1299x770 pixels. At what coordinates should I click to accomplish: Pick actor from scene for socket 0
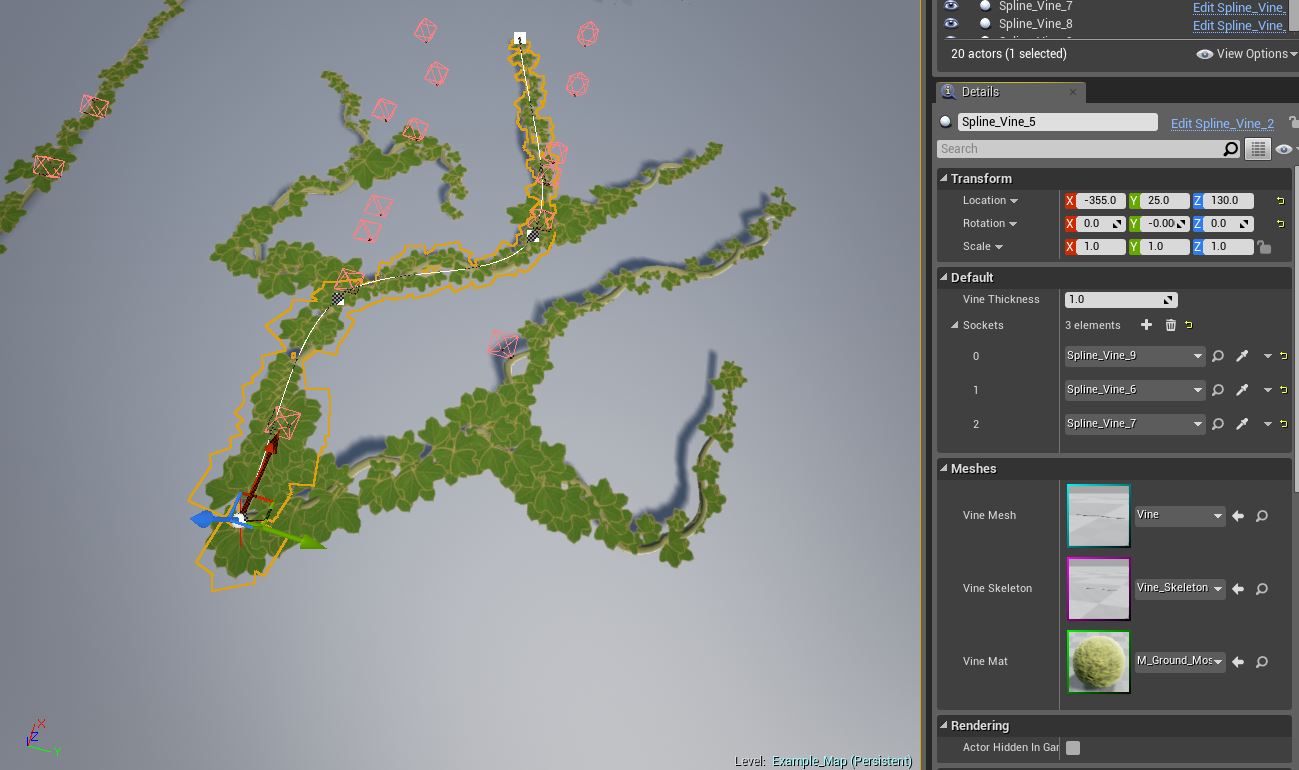(x=1242, y=356)
